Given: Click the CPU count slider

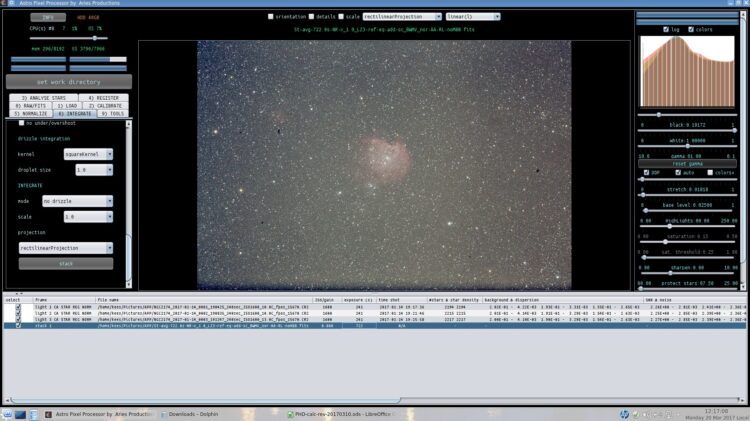Looking at the screenshot, I should 68,38.
